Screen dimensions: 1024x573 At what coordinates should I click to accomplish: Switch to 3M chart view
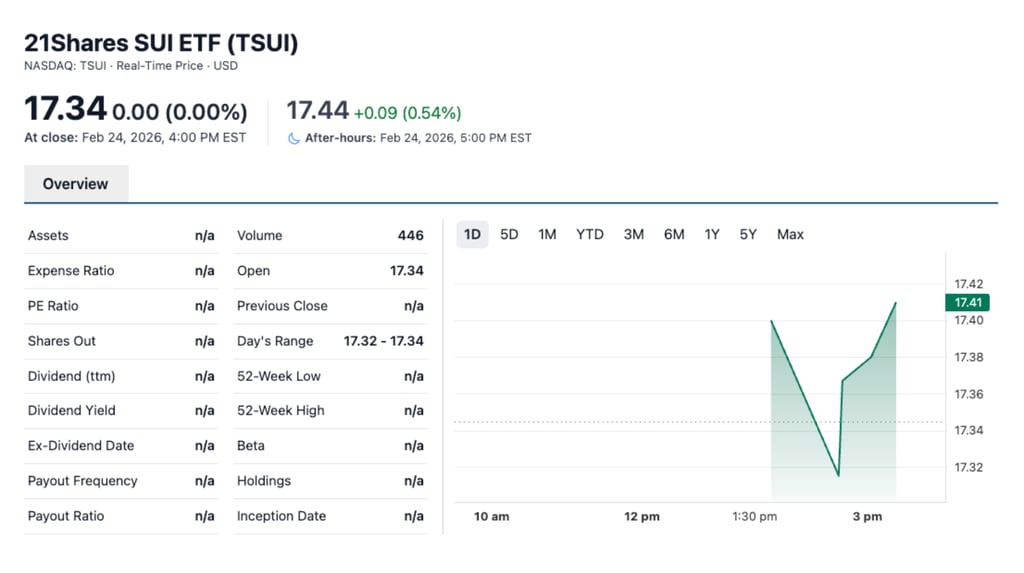coord(634,234)
